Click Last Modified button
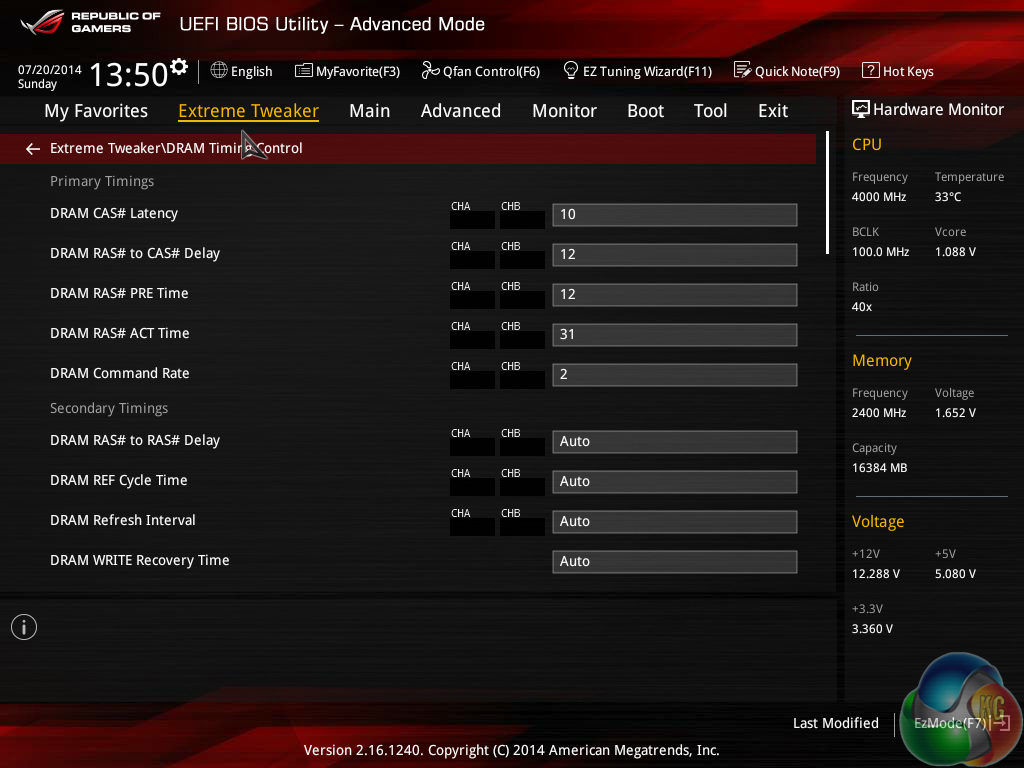Viewport: 1024px width, 768px height. click(835, 723)
